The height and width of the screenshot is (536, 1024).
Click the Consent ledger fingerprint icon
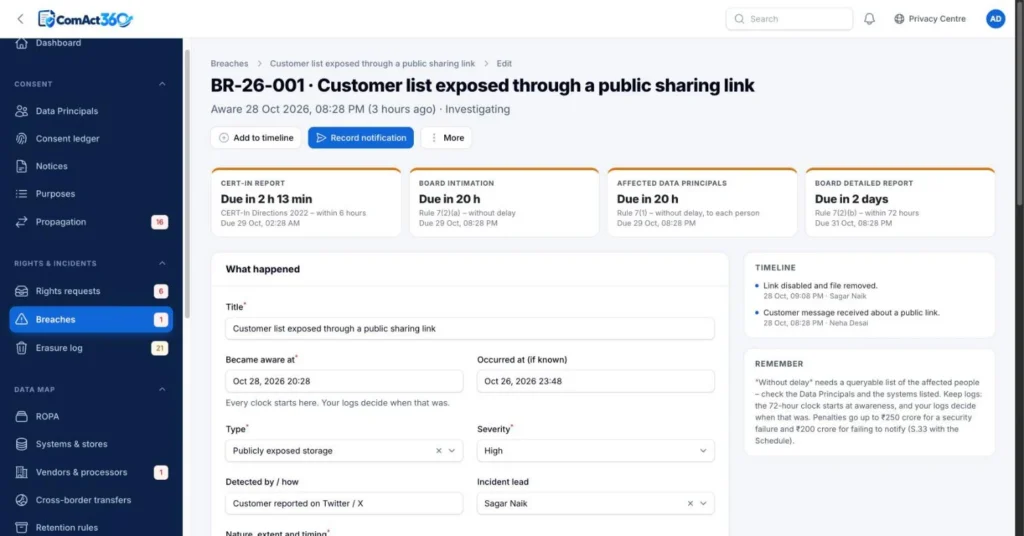[x=22, y=138]
